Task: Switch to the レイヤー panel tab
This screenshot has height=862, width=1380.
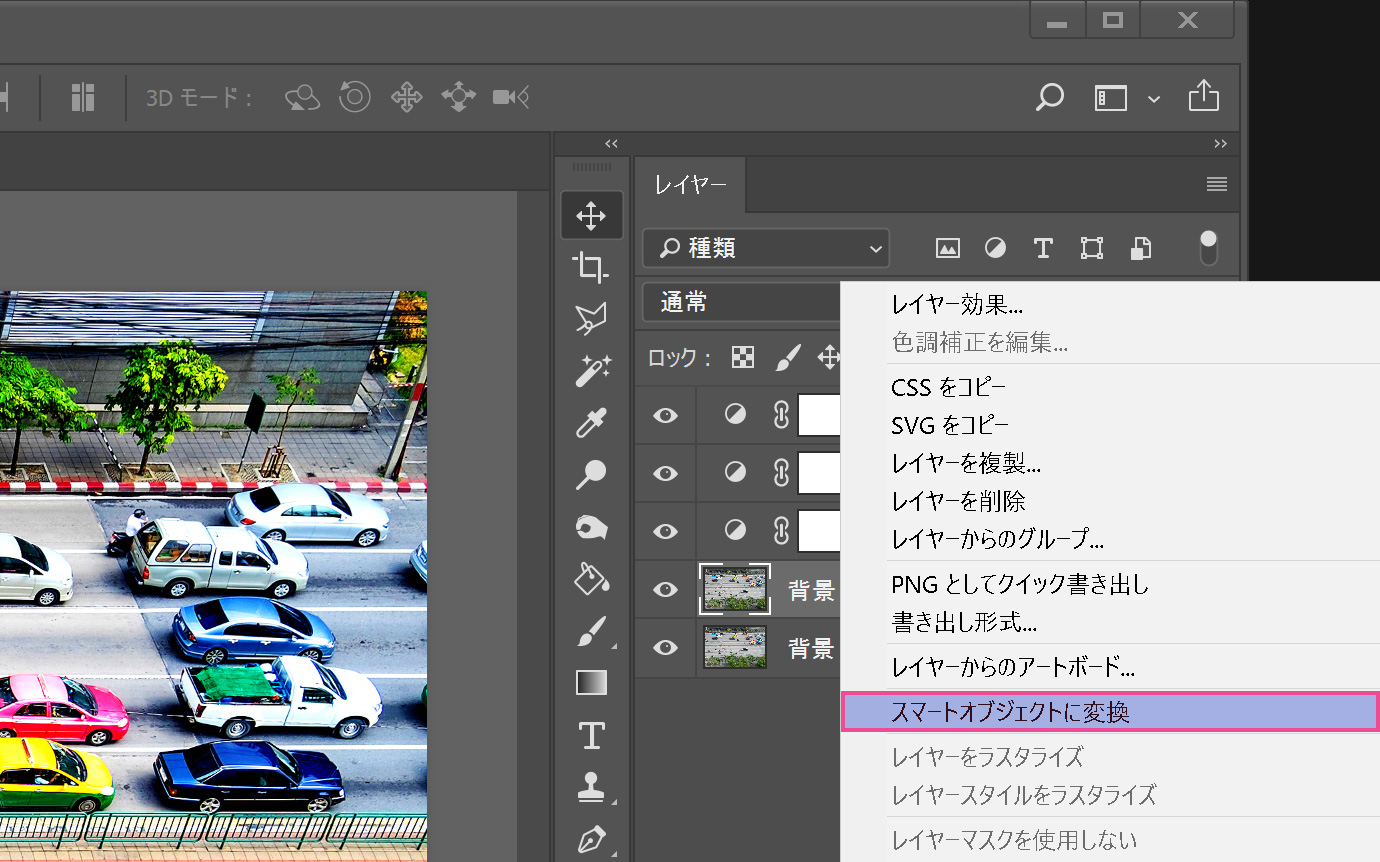Action: (690, 185)
